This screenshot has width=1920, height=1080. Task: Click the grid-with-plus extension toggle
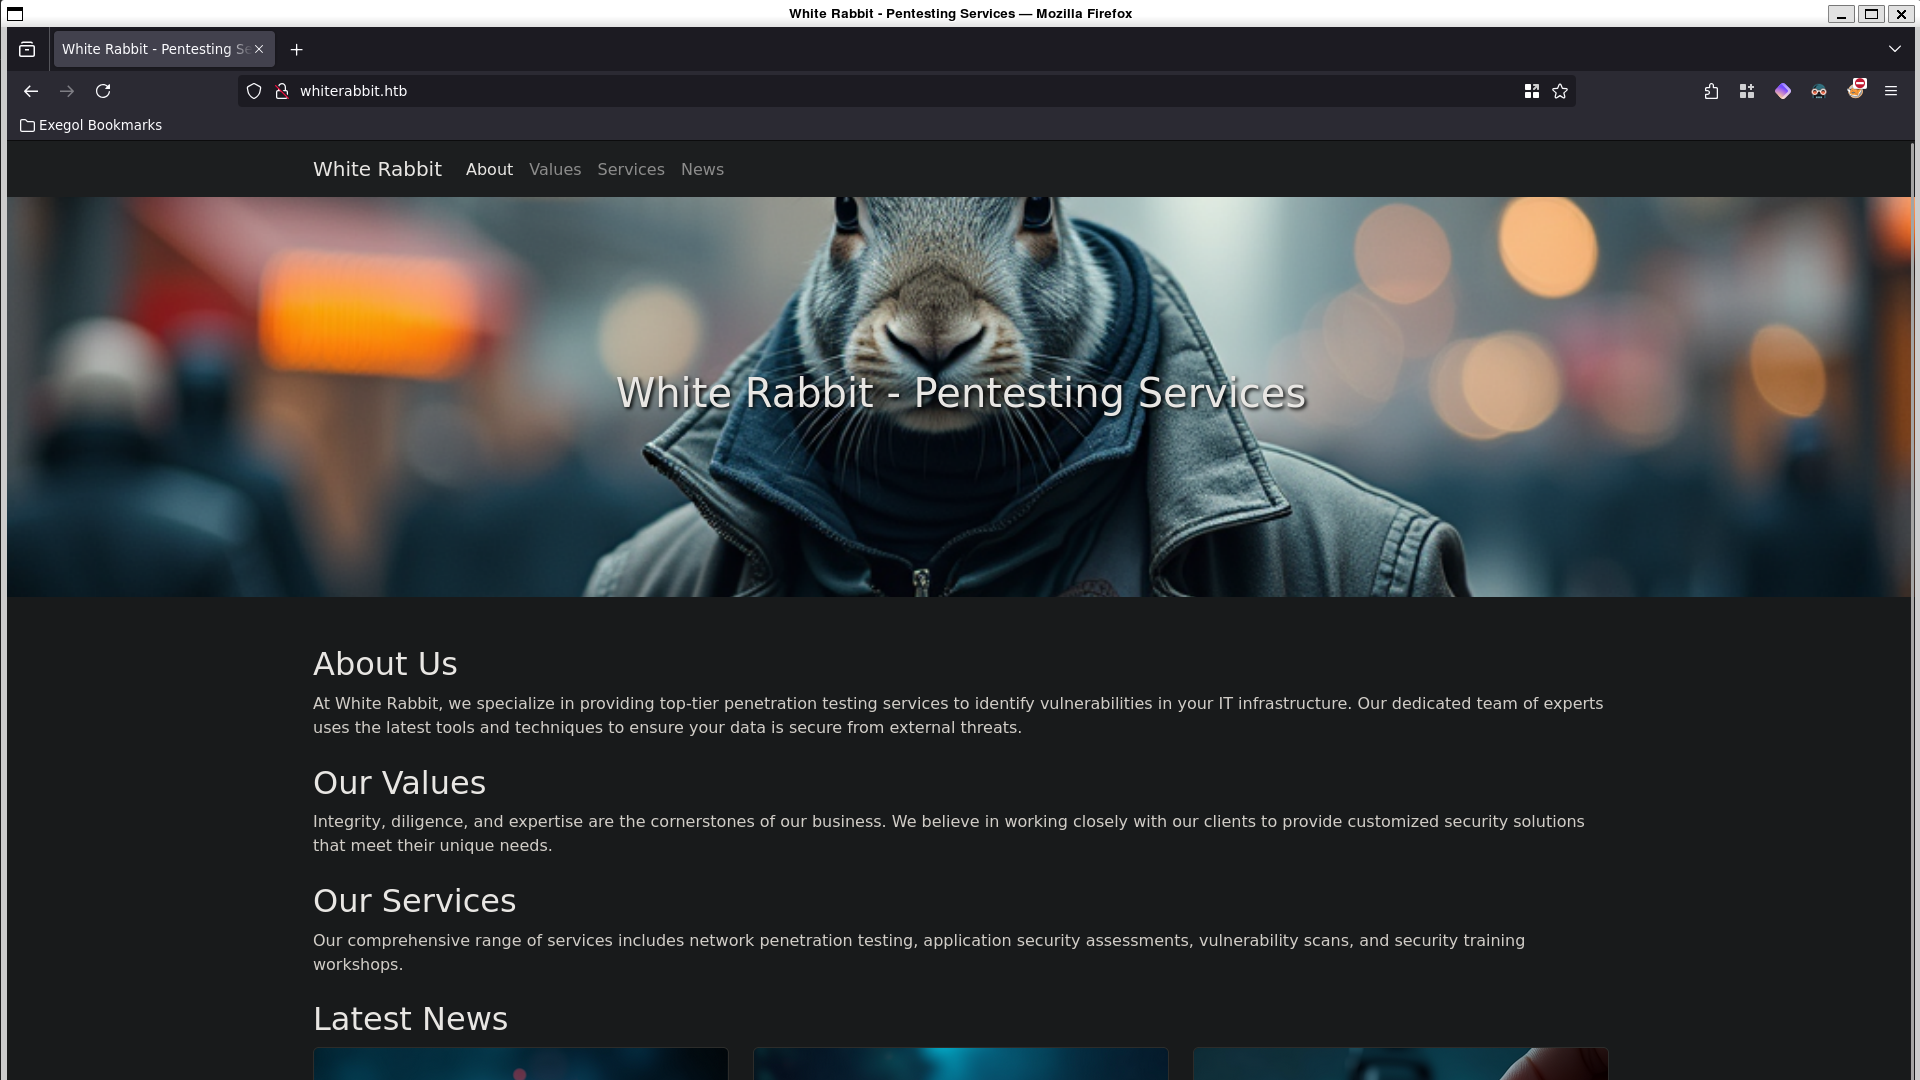tap(1746, 91)
